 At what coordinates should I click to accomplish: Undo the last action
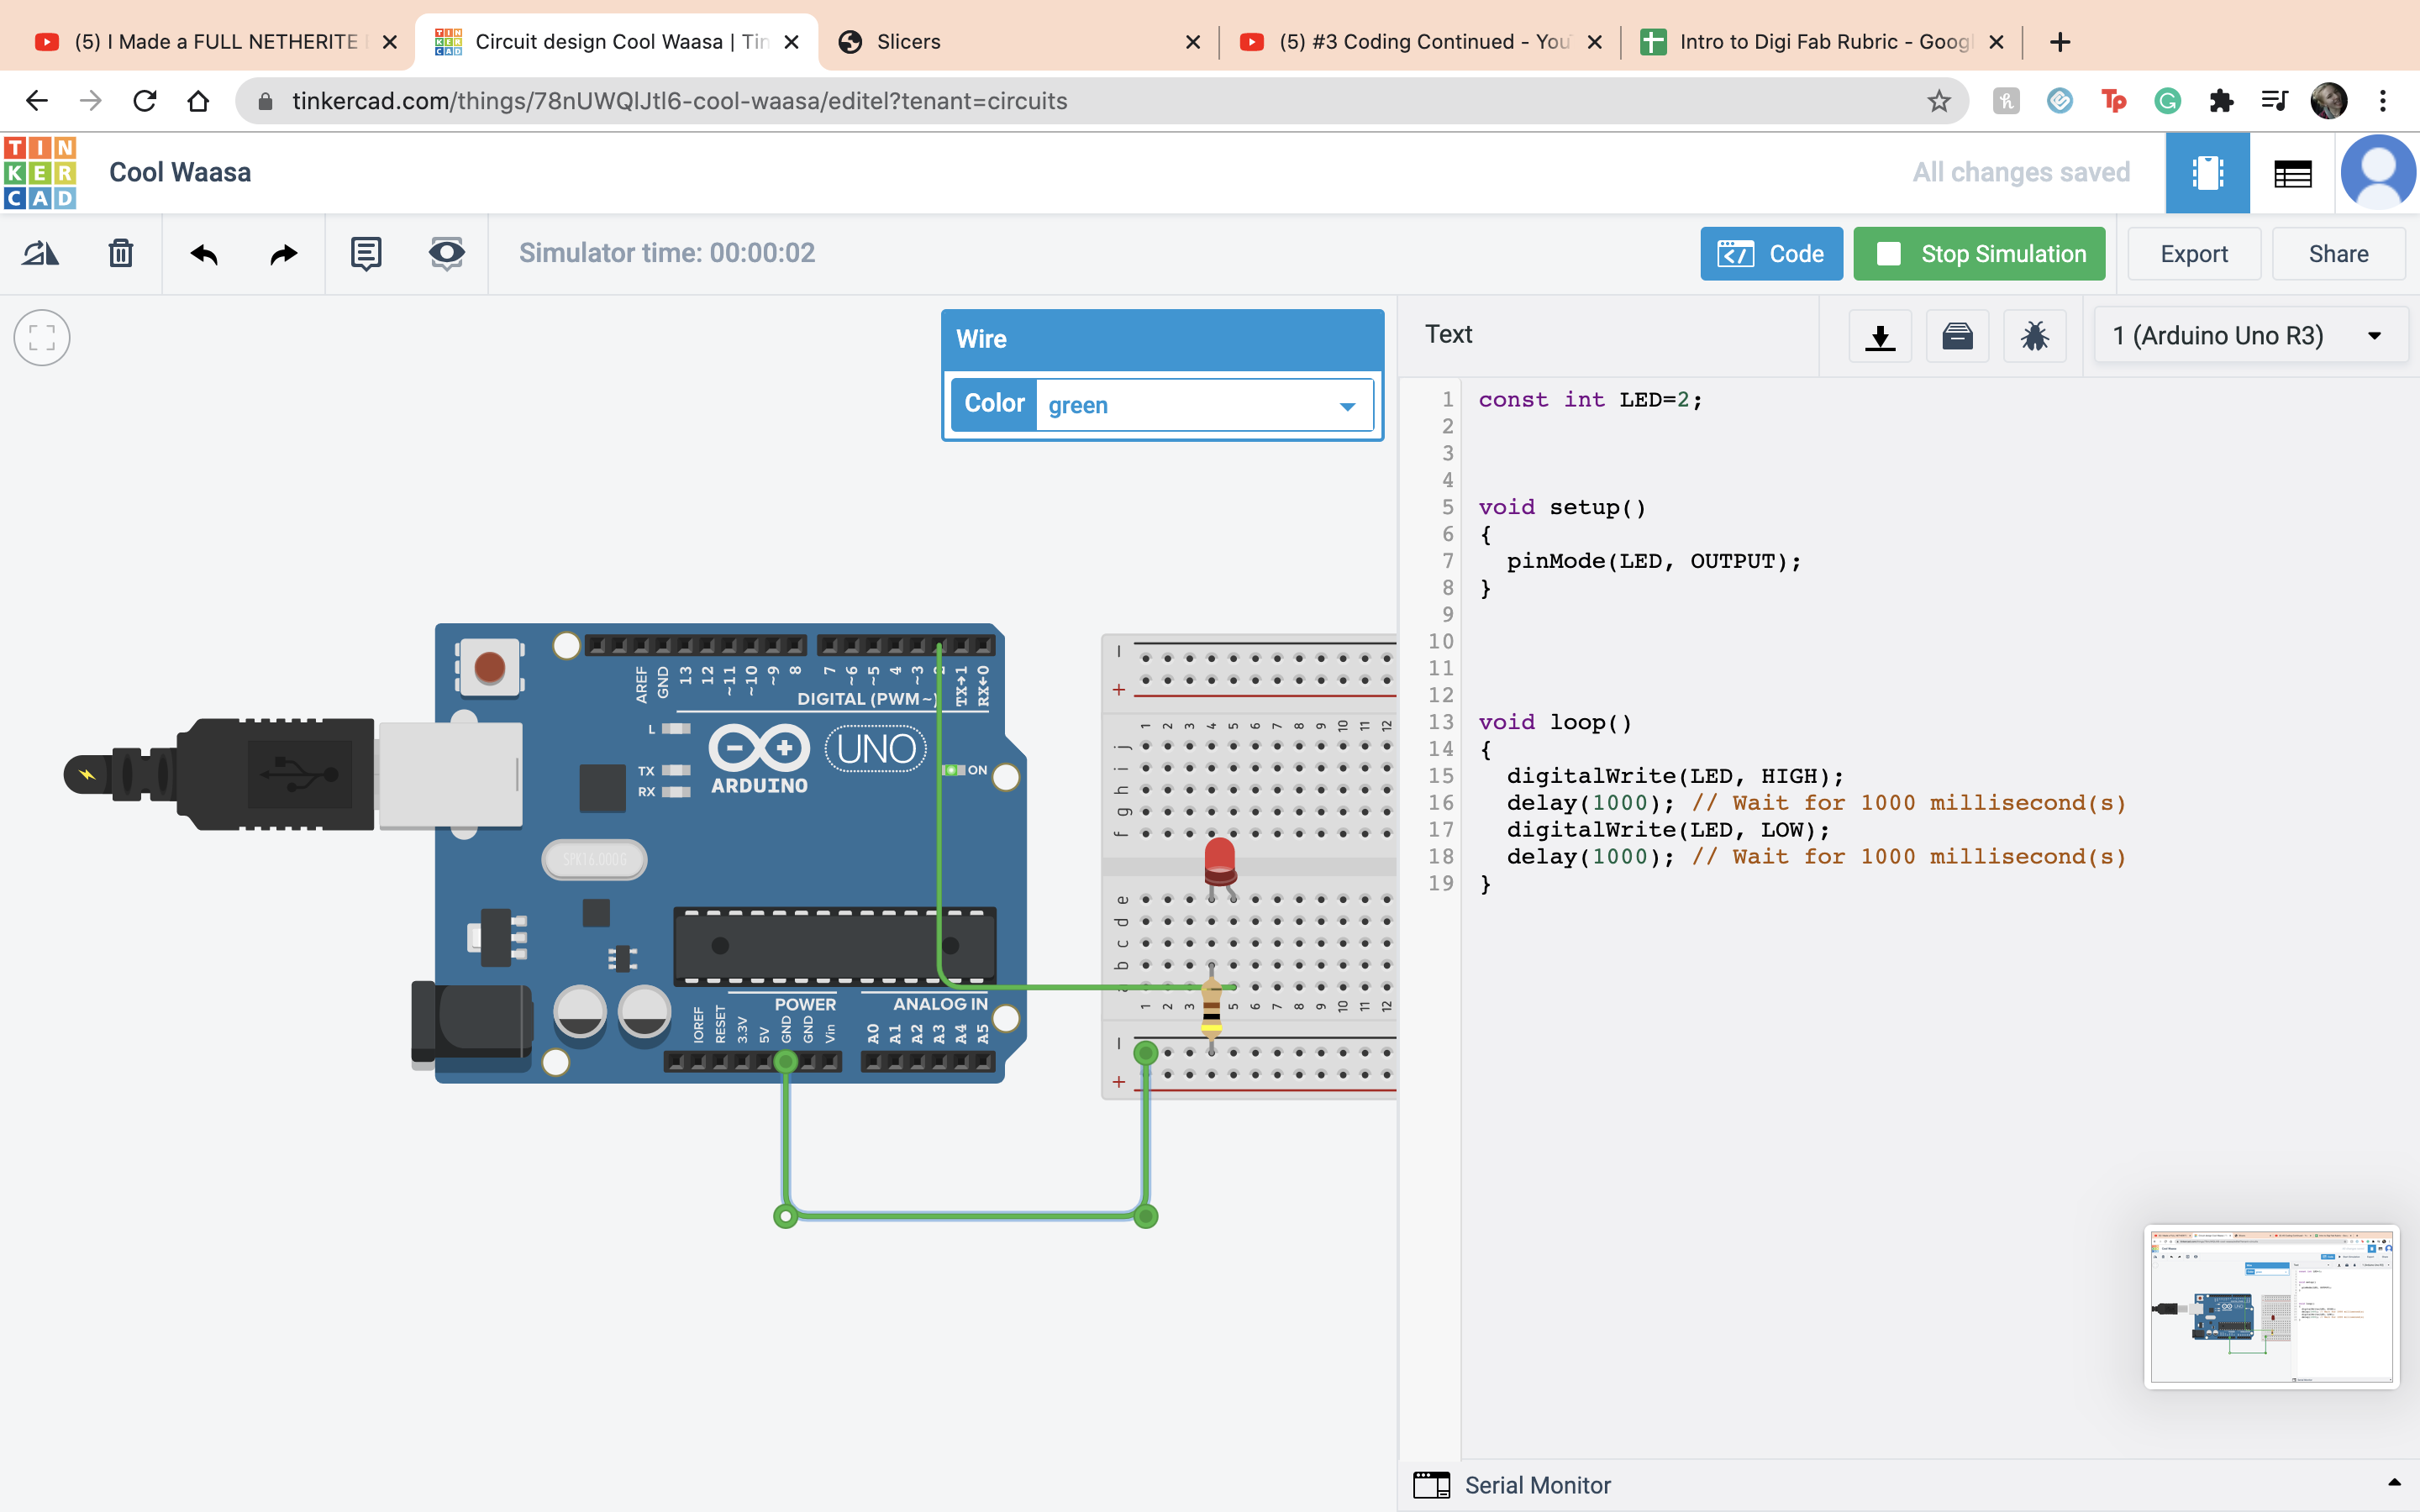point(204,254)
